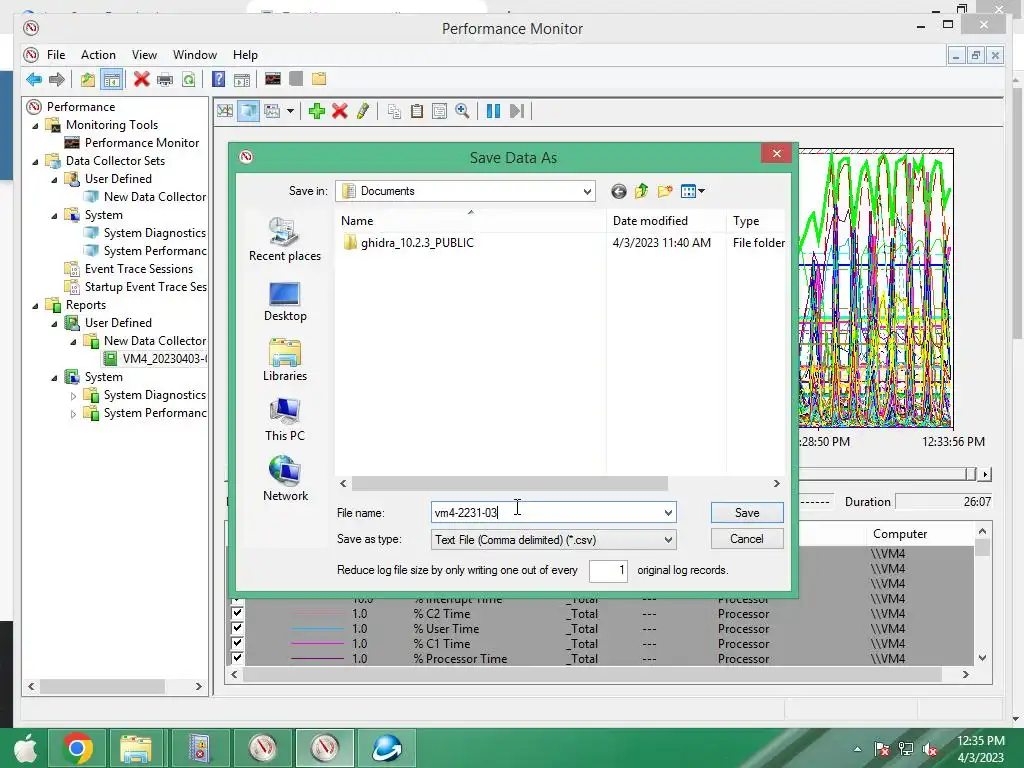Click the Change Graph Type icon
Screen dimensions: 1024x768
[272, 111]
